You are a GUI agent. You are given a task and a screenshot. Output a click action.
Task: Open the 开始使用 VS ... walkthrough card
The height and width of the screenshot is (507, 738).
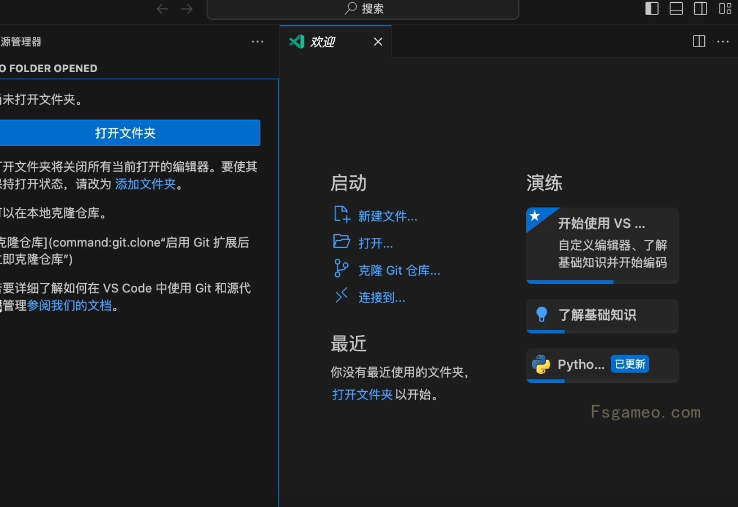click(602, 245)
